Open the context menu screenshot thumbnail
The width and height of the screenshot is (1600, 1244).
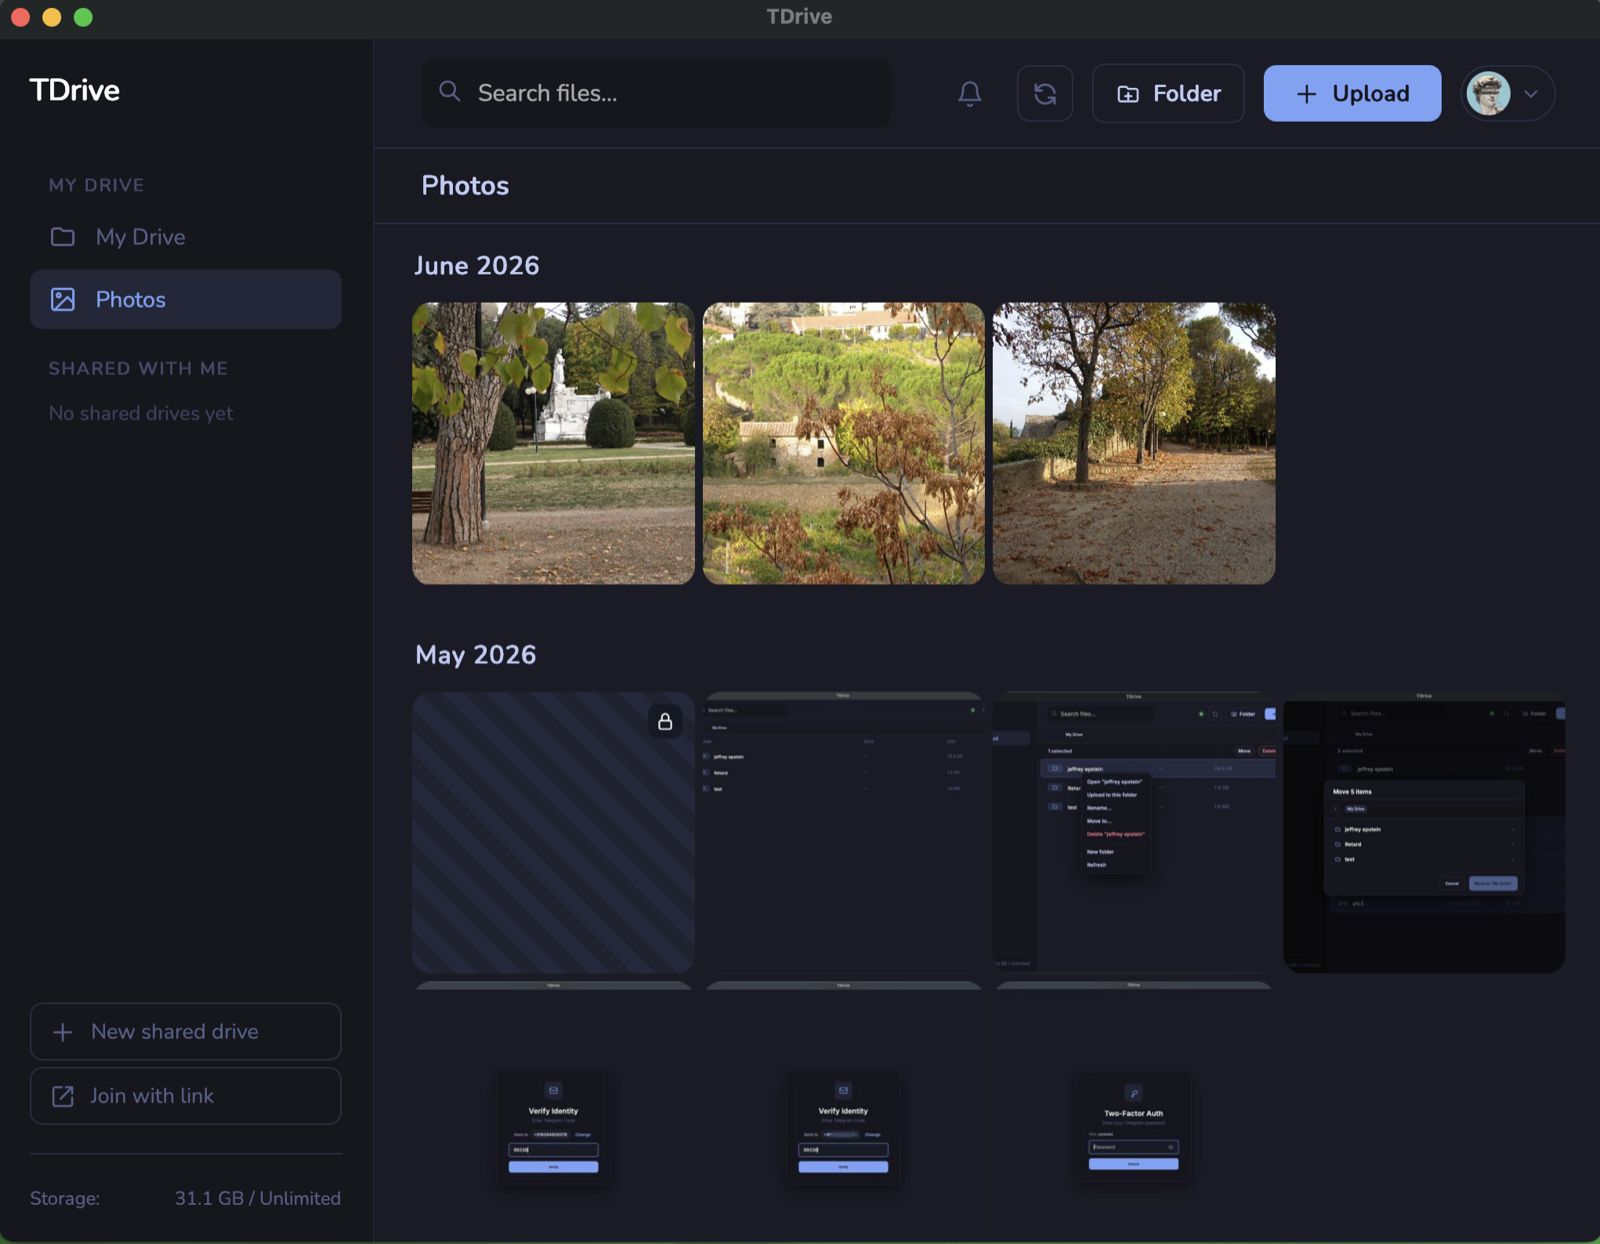pos(1134,832)
